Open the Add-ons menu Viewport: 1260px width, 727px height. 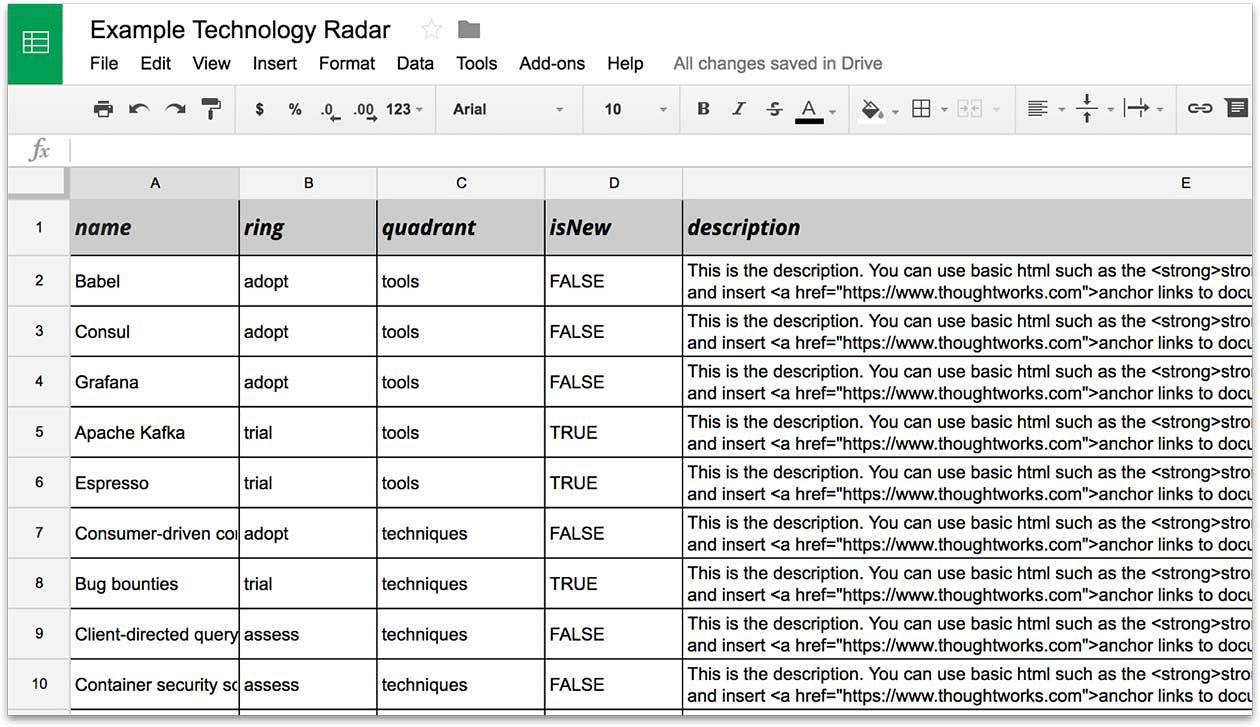pyautogui.click(x=552, y=63)
